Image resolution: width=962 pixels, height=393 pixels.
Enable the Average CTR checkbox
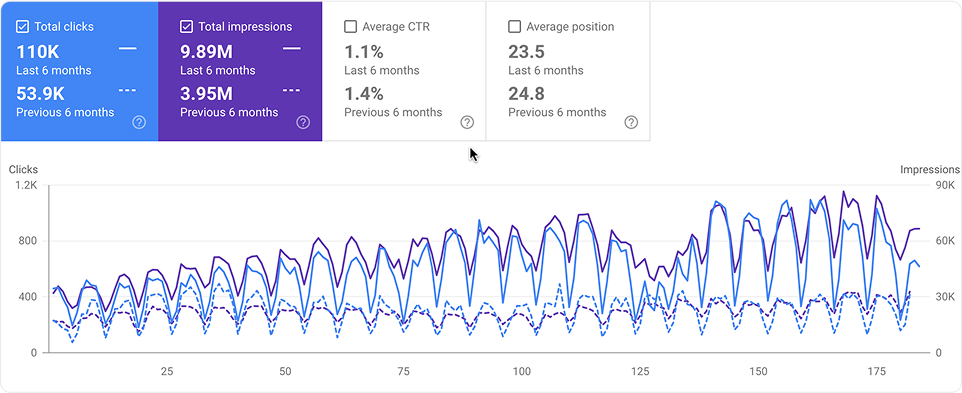(x=350, y=26)
